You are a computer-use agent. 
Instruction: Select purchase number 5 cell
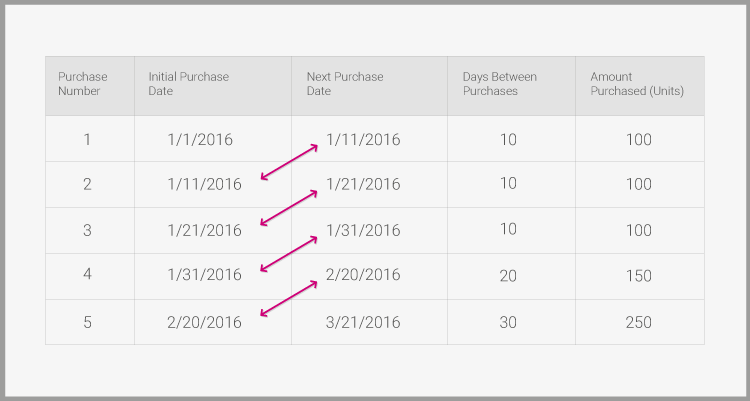[87, 322]
